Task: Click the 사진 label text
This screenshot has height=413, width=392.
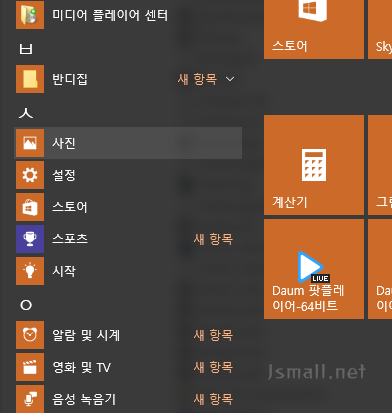Action: (x=64, y=143)
